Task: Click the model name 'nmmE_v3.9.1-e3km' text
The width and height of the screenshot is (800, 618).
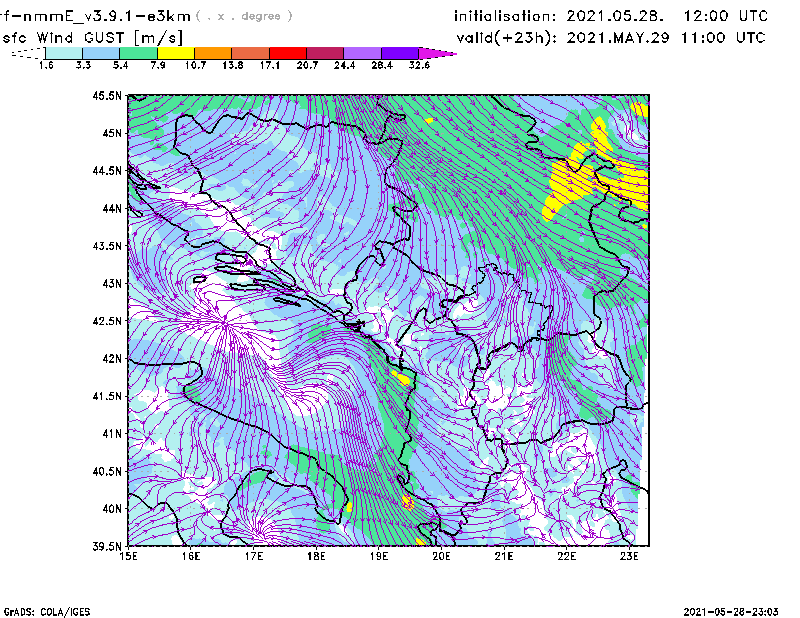Action: (107, 16)
